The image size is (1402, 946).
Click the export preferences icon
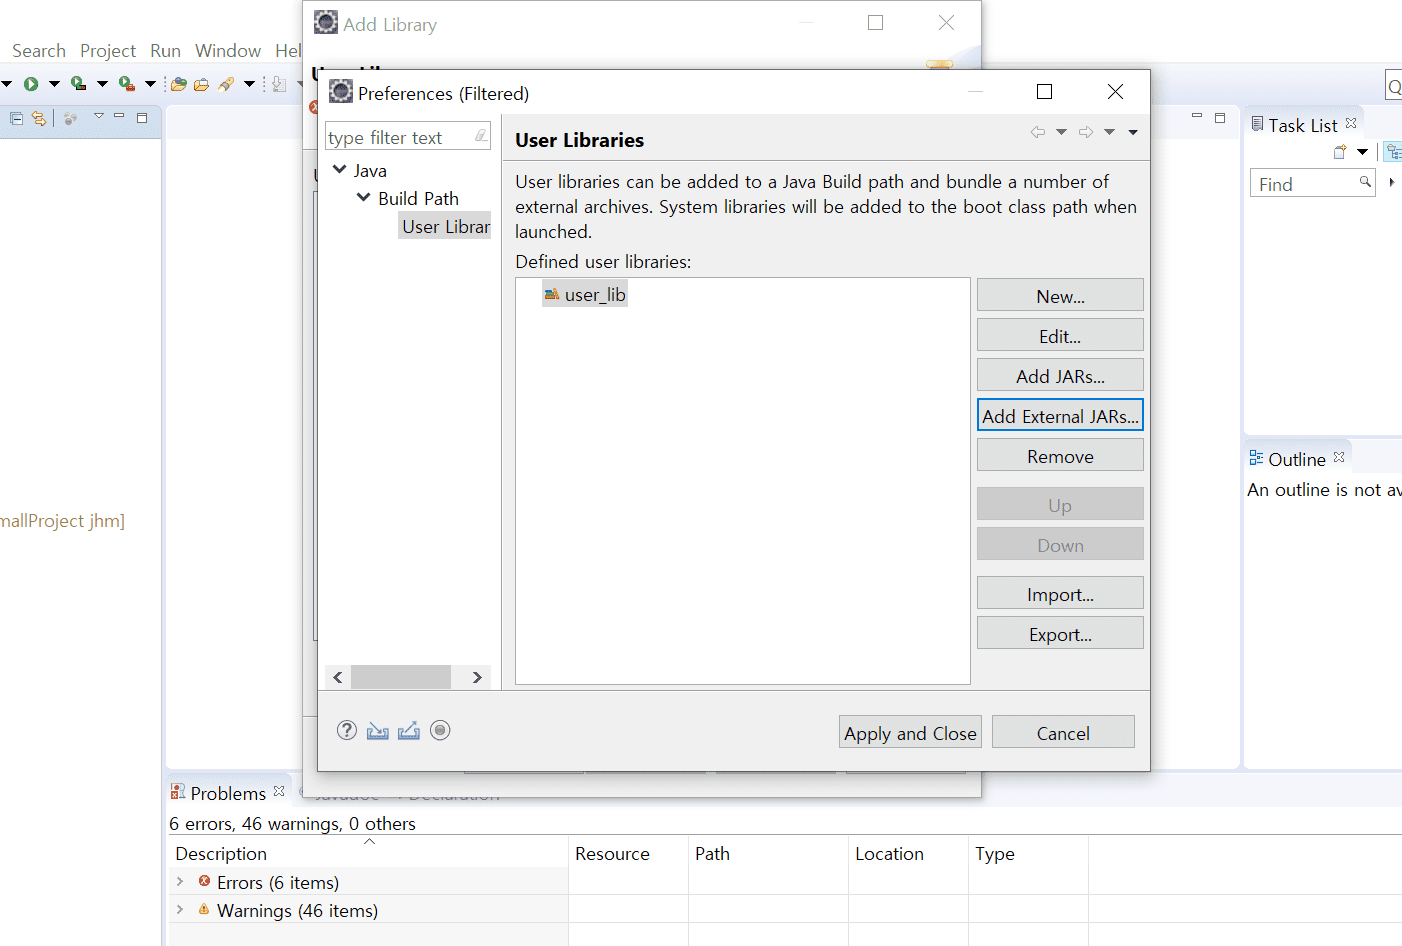click(409, 731)
